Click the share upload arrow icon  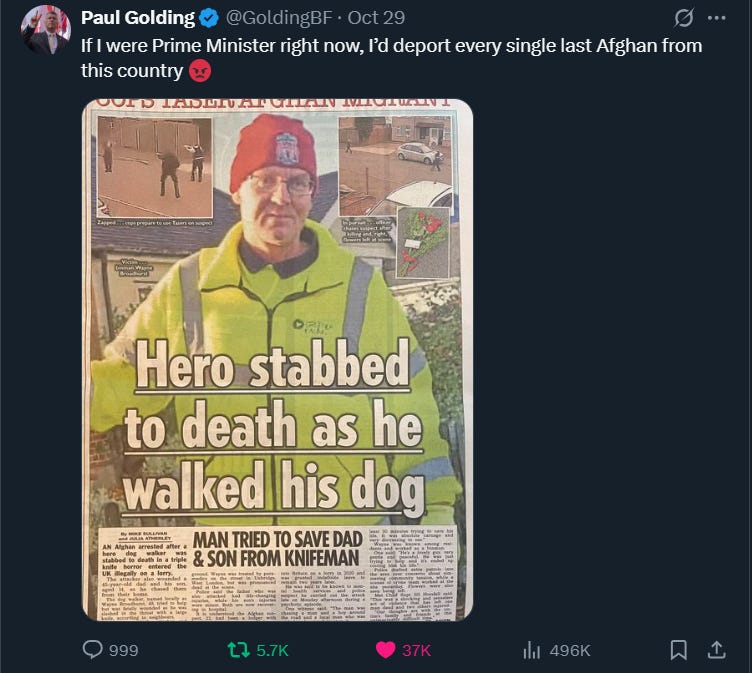[x=716, y=650]
